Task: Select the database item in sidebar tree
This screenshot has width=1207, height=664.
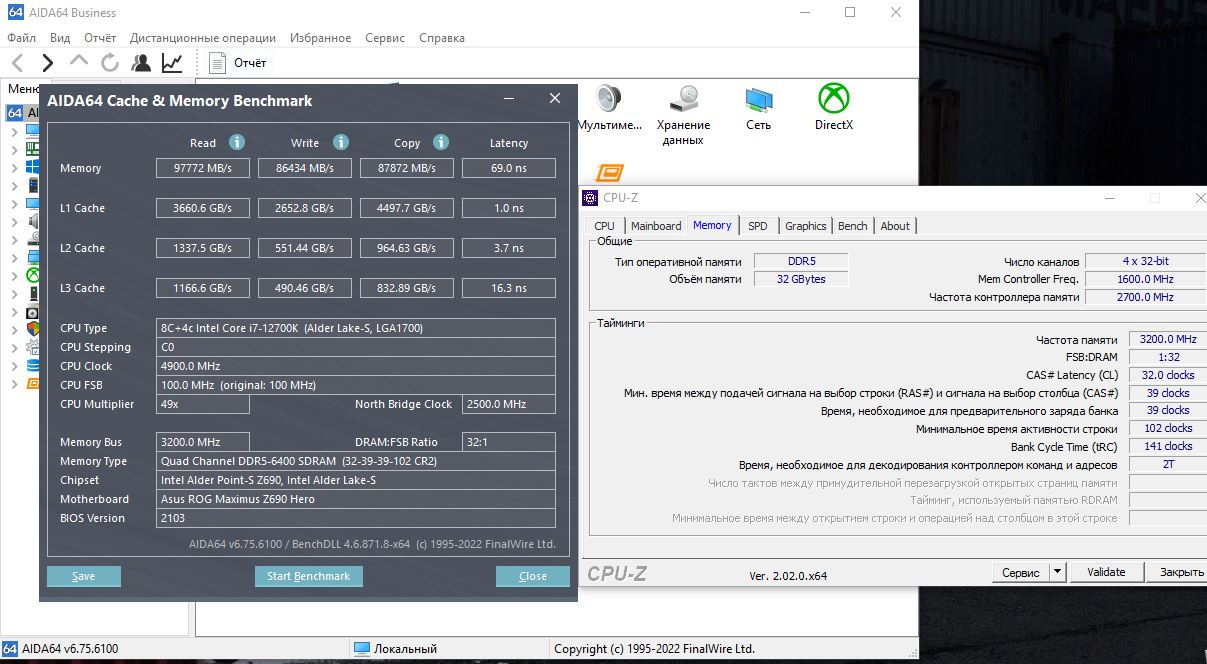Action: pyautogui.click(x=32, y=364)
